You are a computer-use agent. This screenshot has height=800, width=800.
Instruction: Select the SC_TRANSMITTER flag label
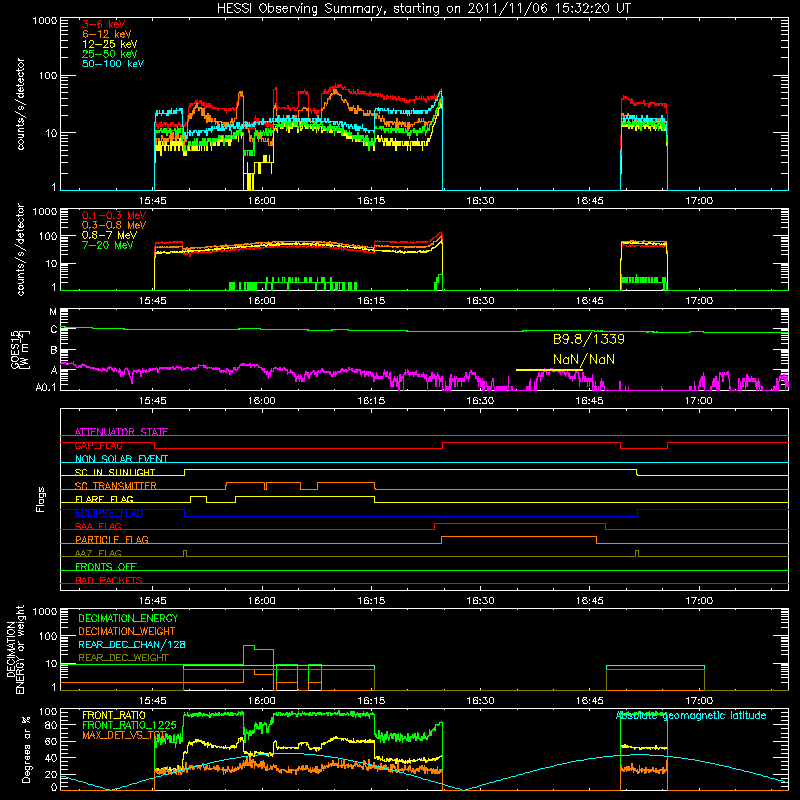coord(116,486)
